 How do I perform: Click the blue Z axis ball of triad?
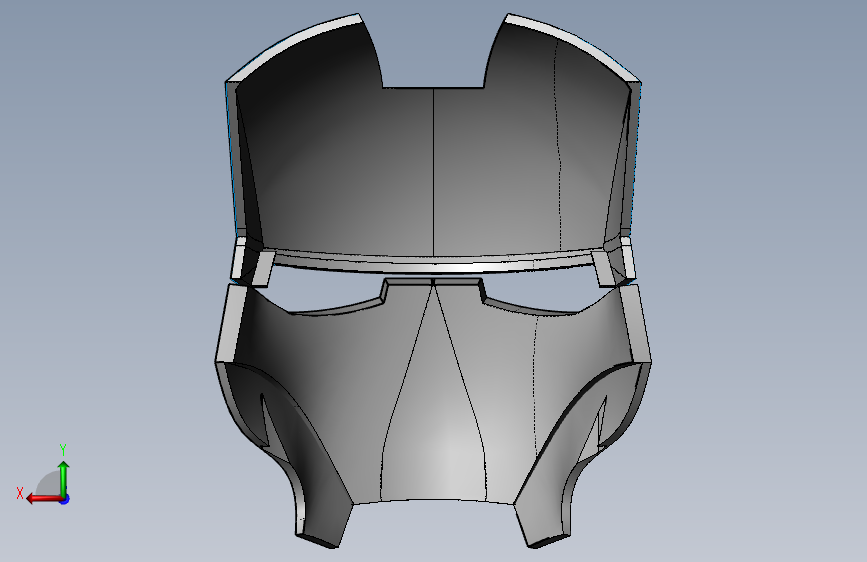(65, 499)
